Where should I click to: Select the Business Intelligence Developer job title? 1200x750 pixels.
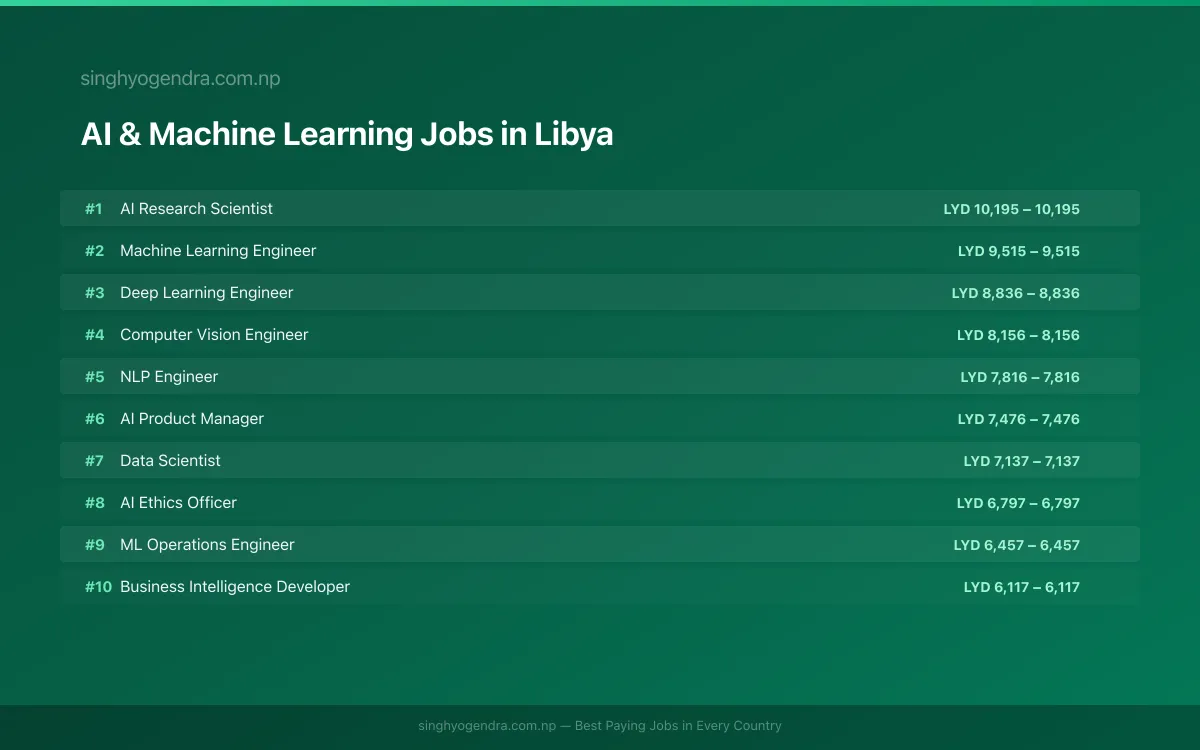coord(235,586)
